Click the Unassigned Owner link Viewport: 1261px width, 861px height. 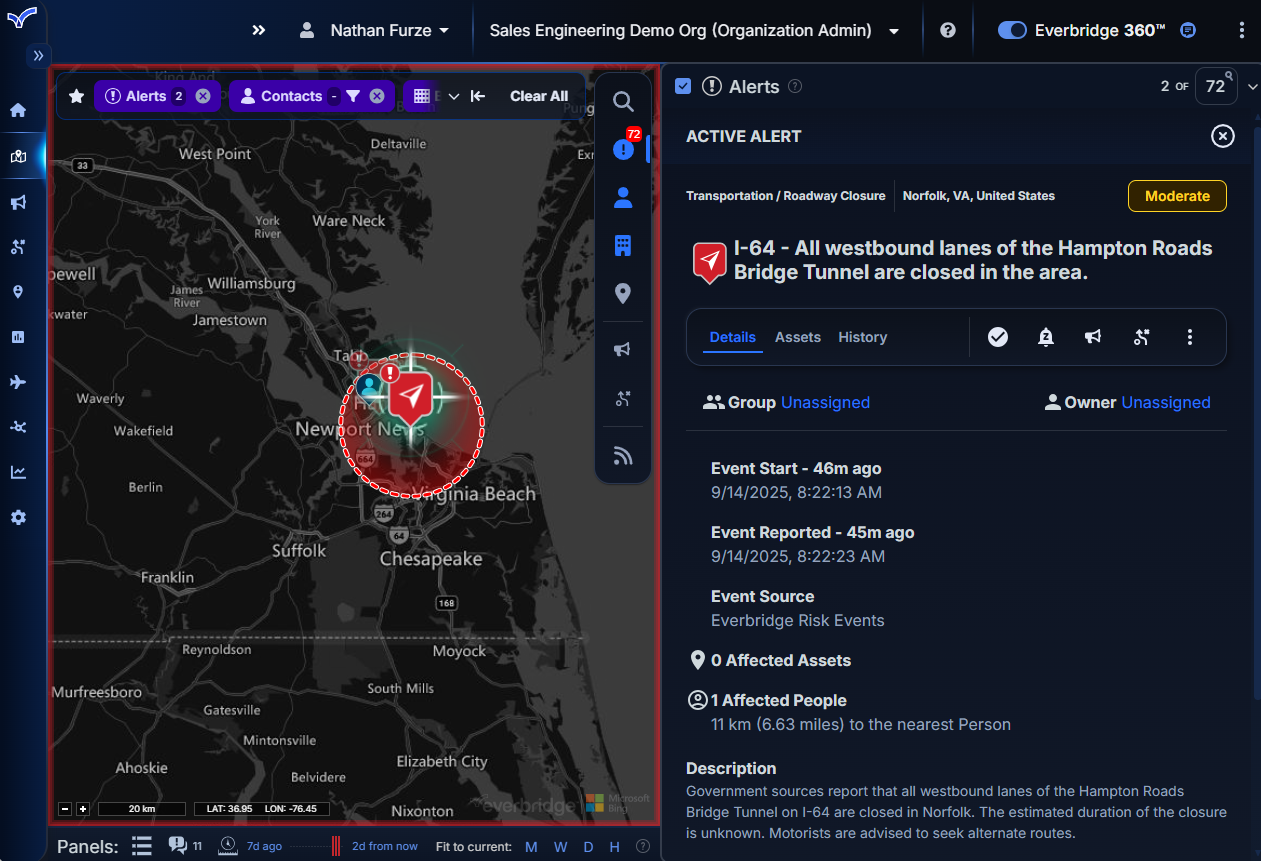tap(1165, 402)
